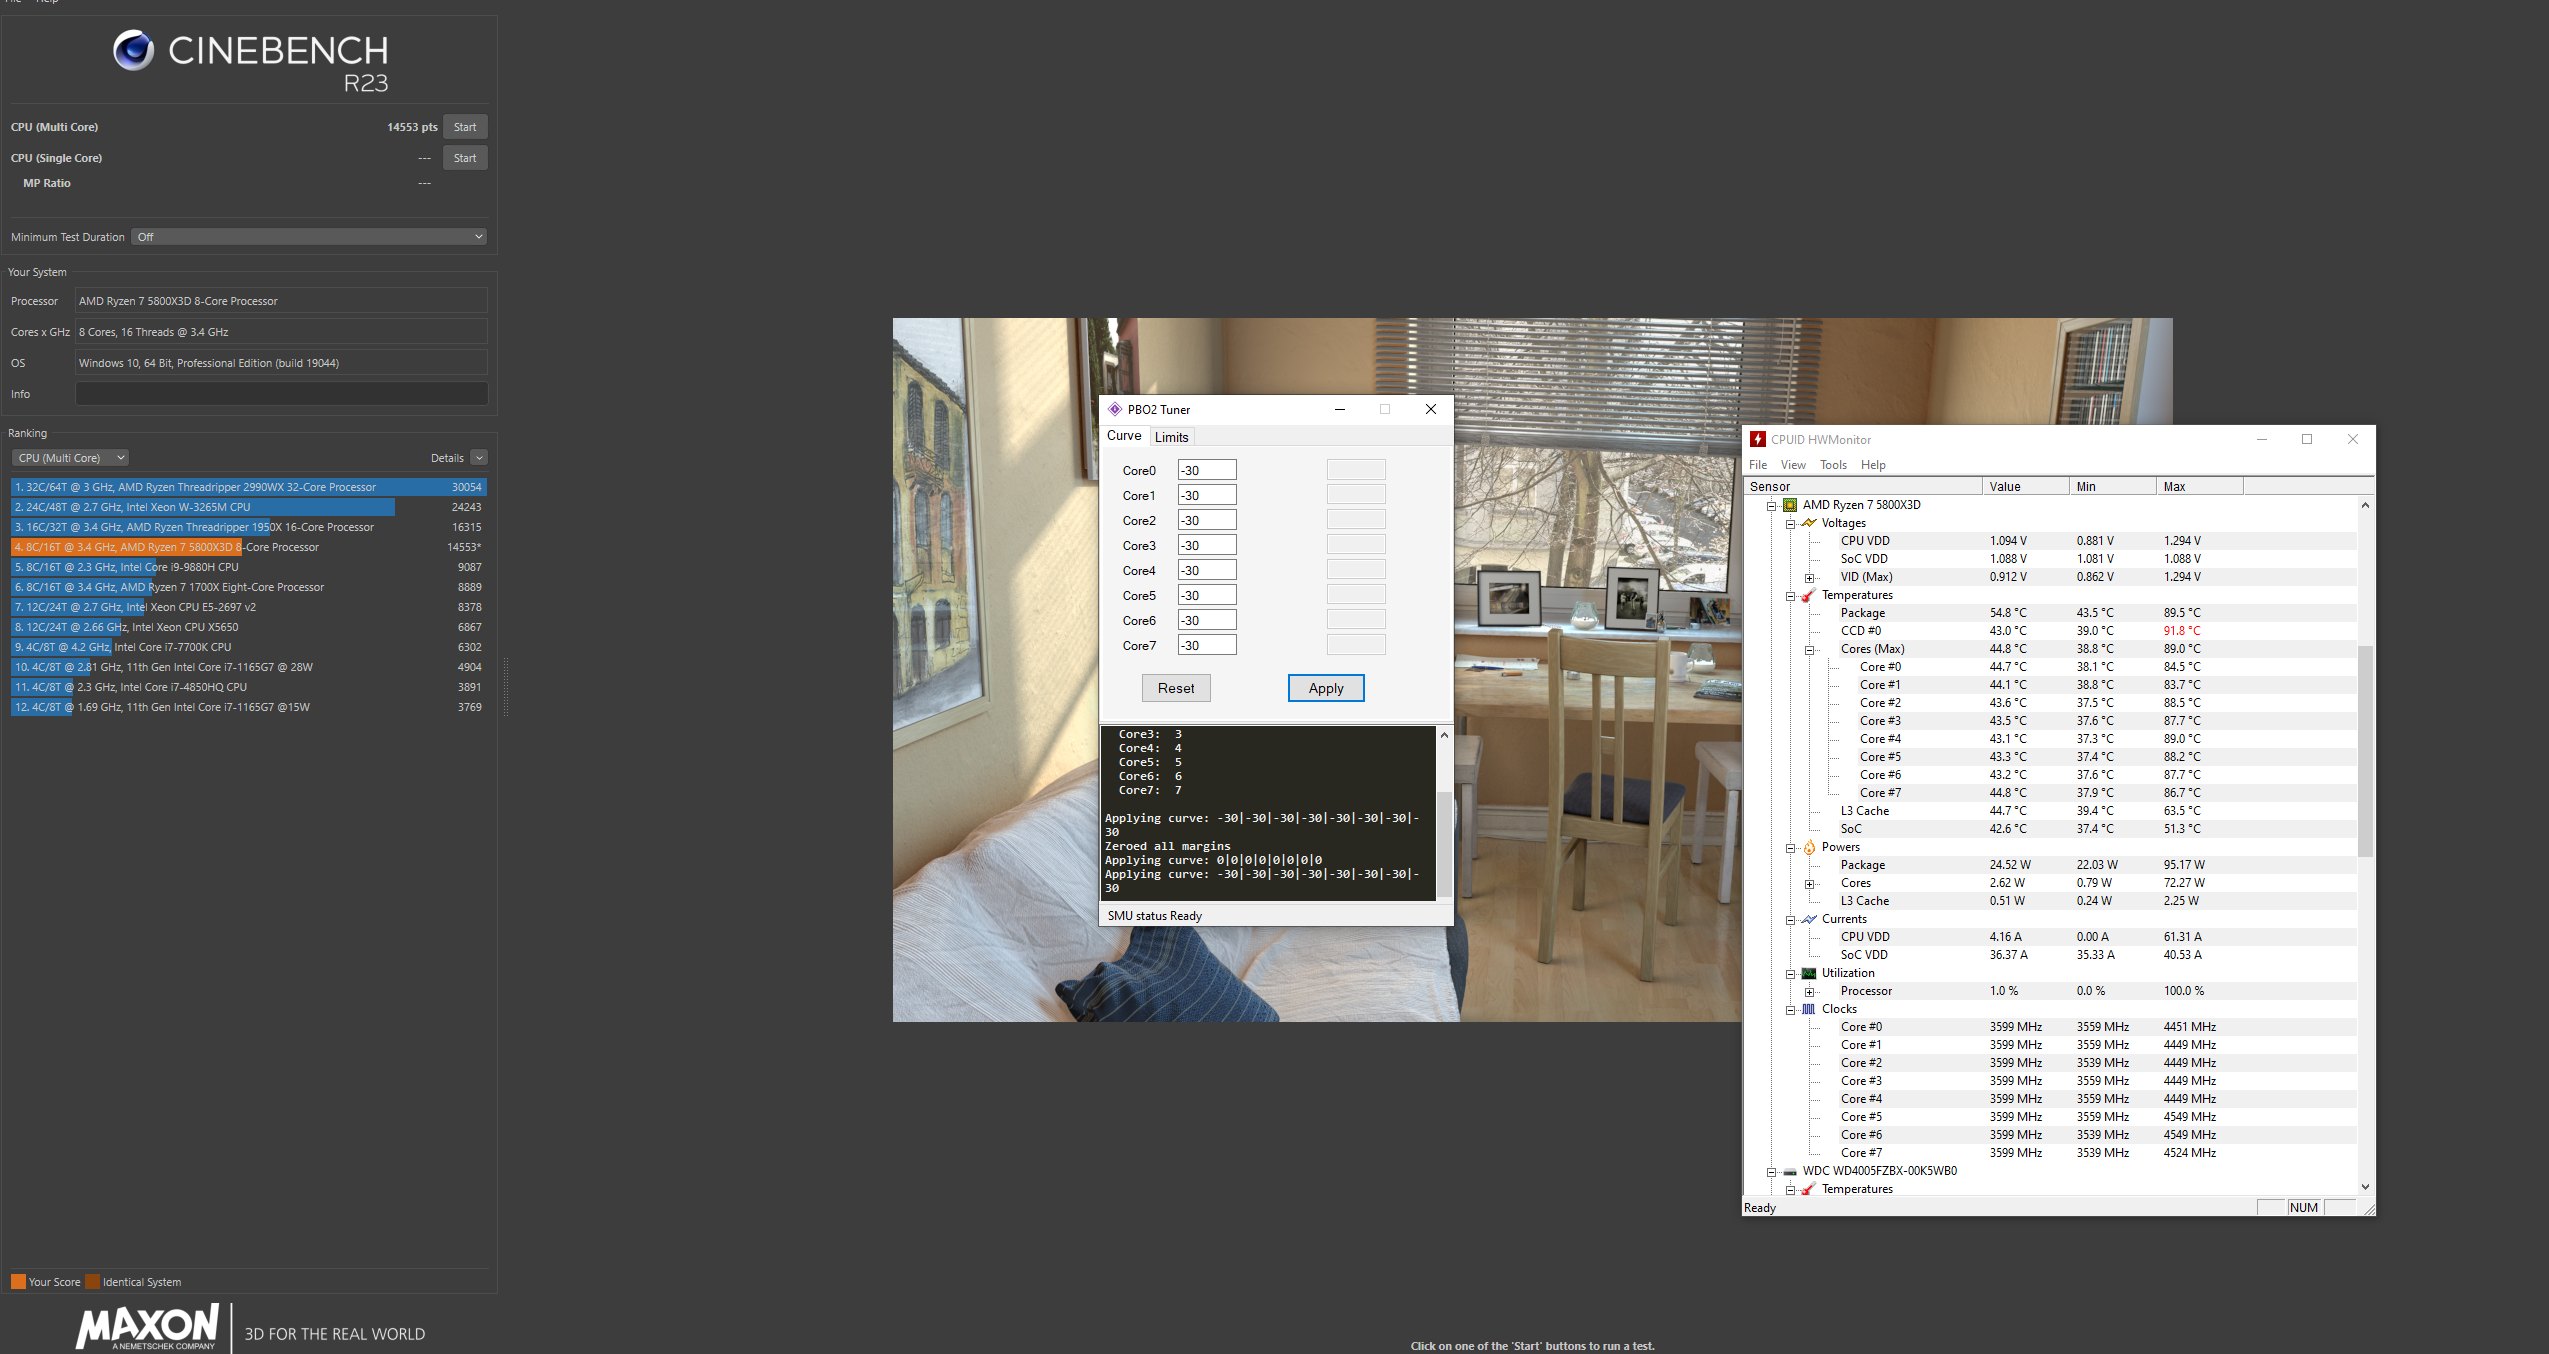Click the Core4 curve offset input field
Viewport: 2549px width, 1354px height.
1206,570
